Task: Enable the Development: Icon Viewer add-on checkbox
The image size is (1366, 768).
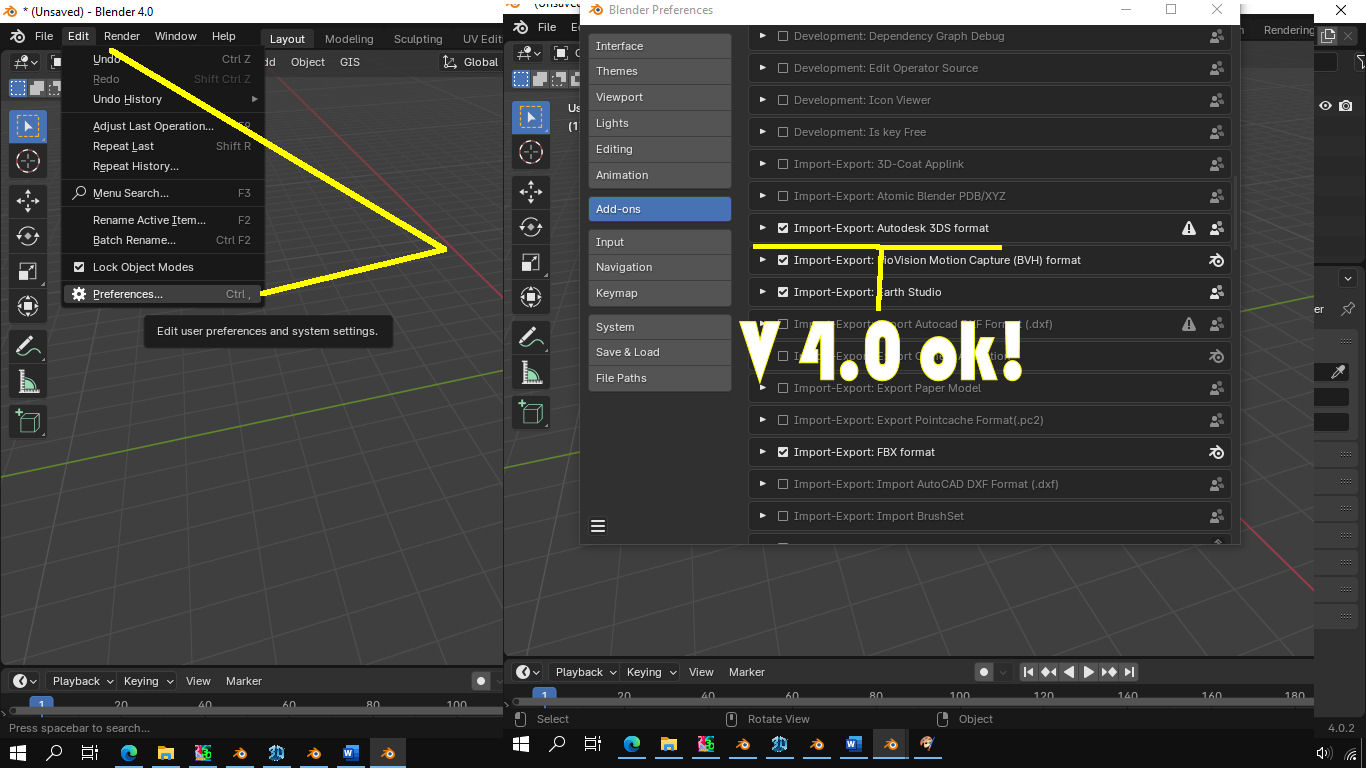Action: click(x=783, y=100)
